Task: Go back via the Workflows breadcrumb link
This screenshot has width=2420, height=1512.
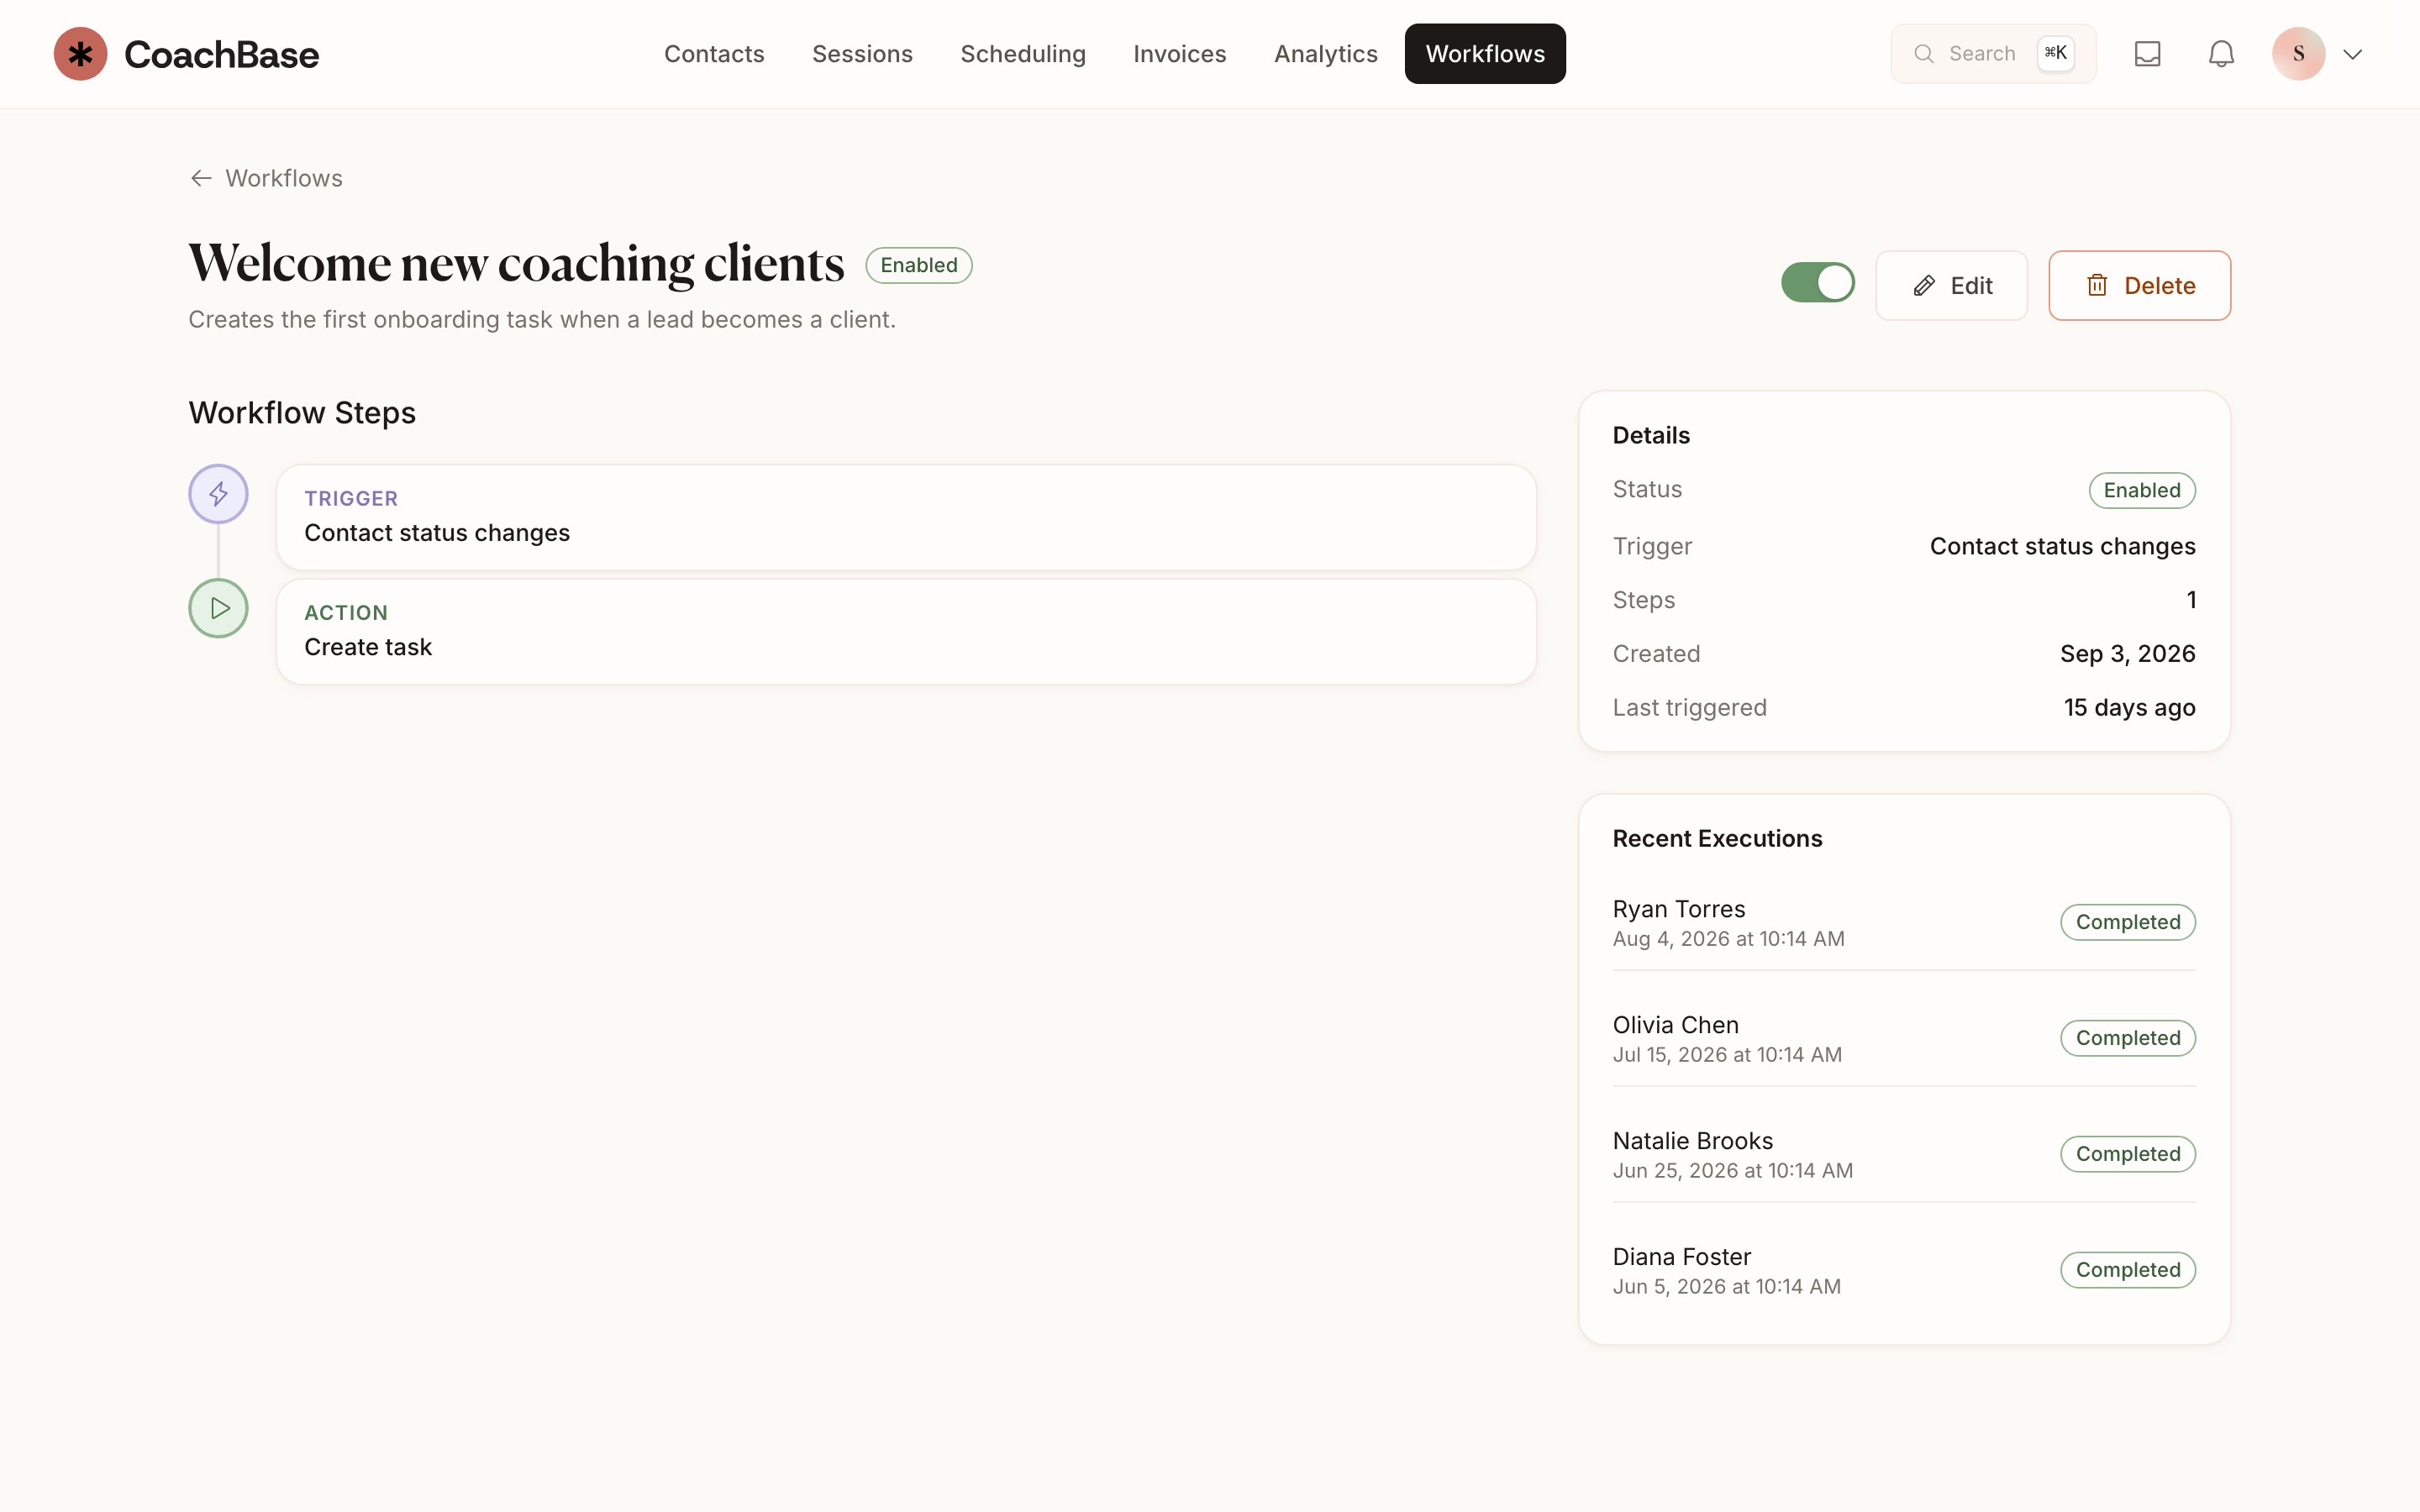Action: point(266,178)
